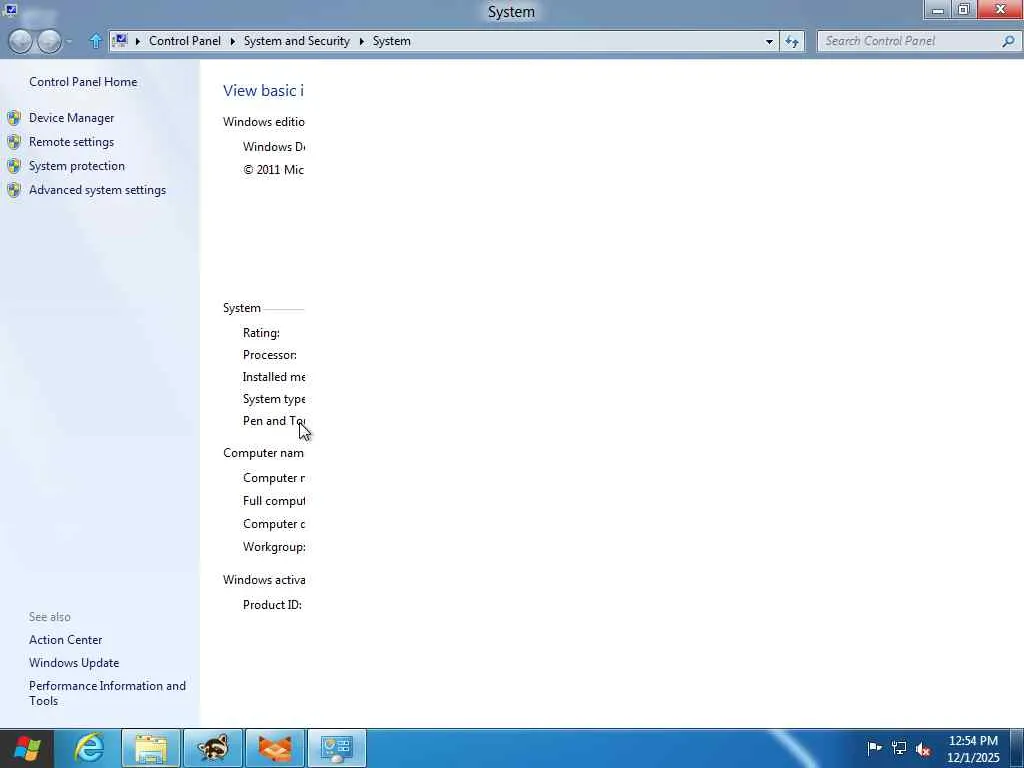
Task: Click the Processor: label
Action: (x=270, y=355)
